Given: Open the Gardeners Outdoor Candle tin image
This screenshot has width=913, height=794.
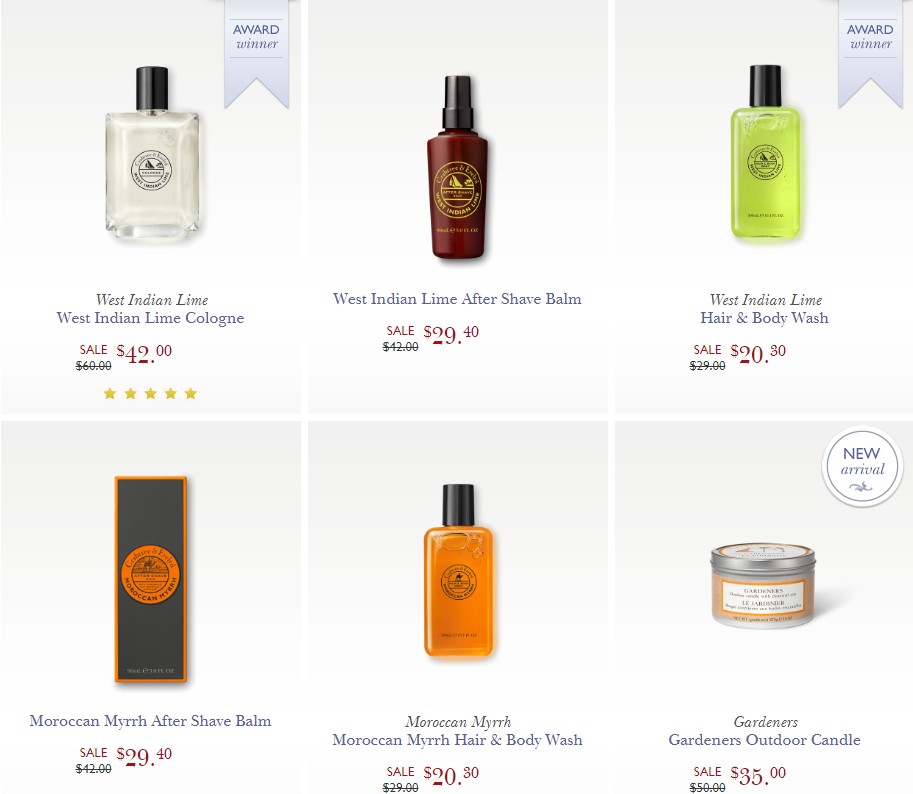Looking at the screenshot, I should click(x=763, y=585).
